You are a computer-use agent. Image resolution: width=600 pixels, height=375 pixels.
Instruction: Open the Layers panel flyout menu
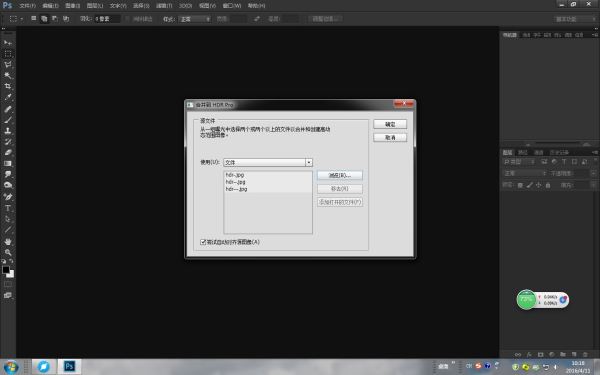(595, 152)
